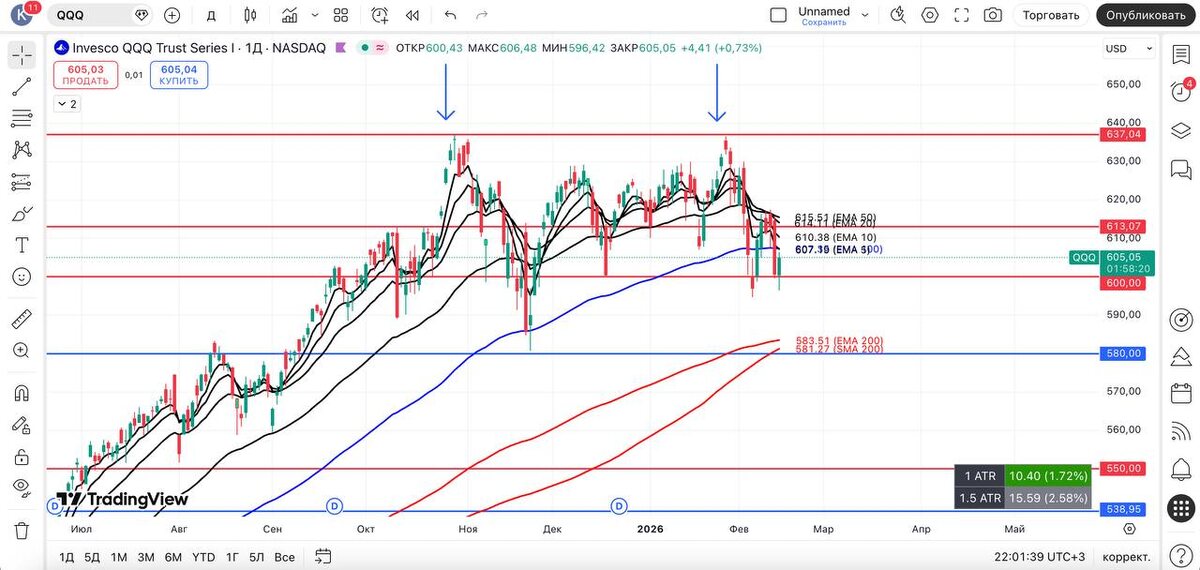Select the Все time range tab
The height and width of the screenshot is (570, 1200).
tap(284, 557)
